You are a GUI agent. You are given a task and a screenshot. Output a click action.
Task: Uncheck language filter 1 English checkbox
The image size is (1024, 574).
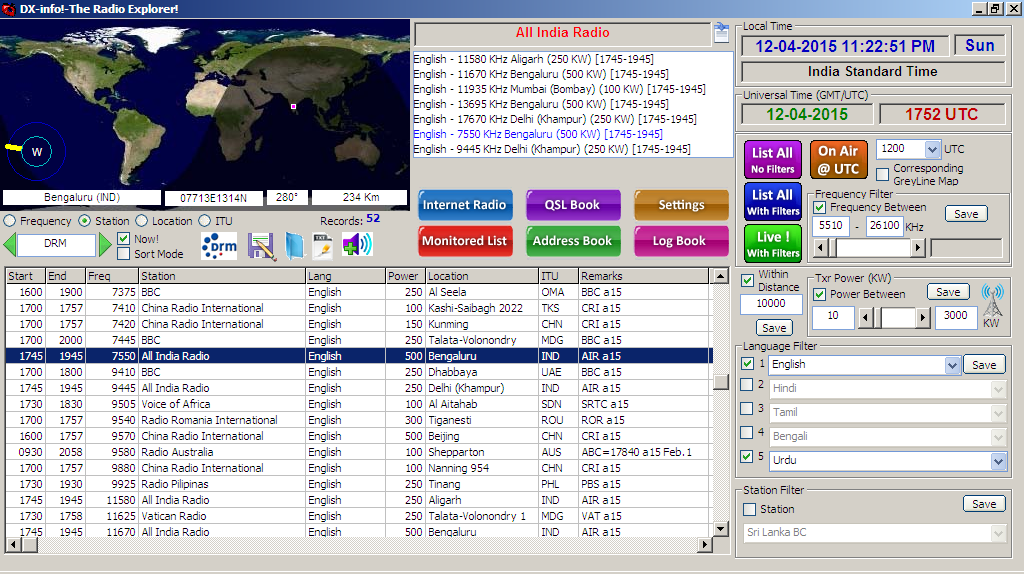coord(748,364)
